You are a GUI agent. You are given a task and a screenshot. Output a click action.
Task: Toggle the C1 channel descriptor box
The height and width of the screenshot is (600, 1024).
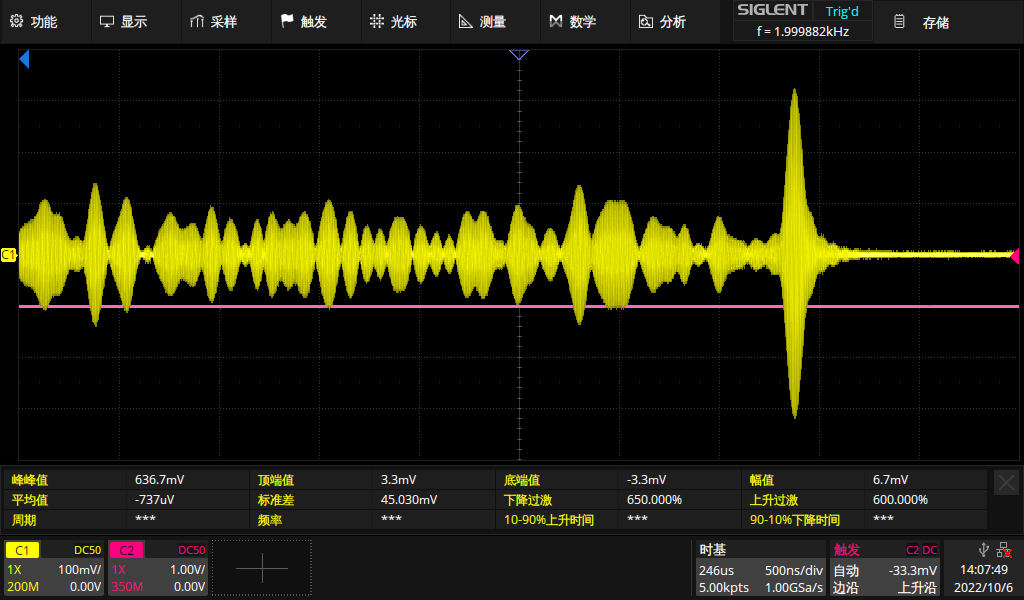54,568
